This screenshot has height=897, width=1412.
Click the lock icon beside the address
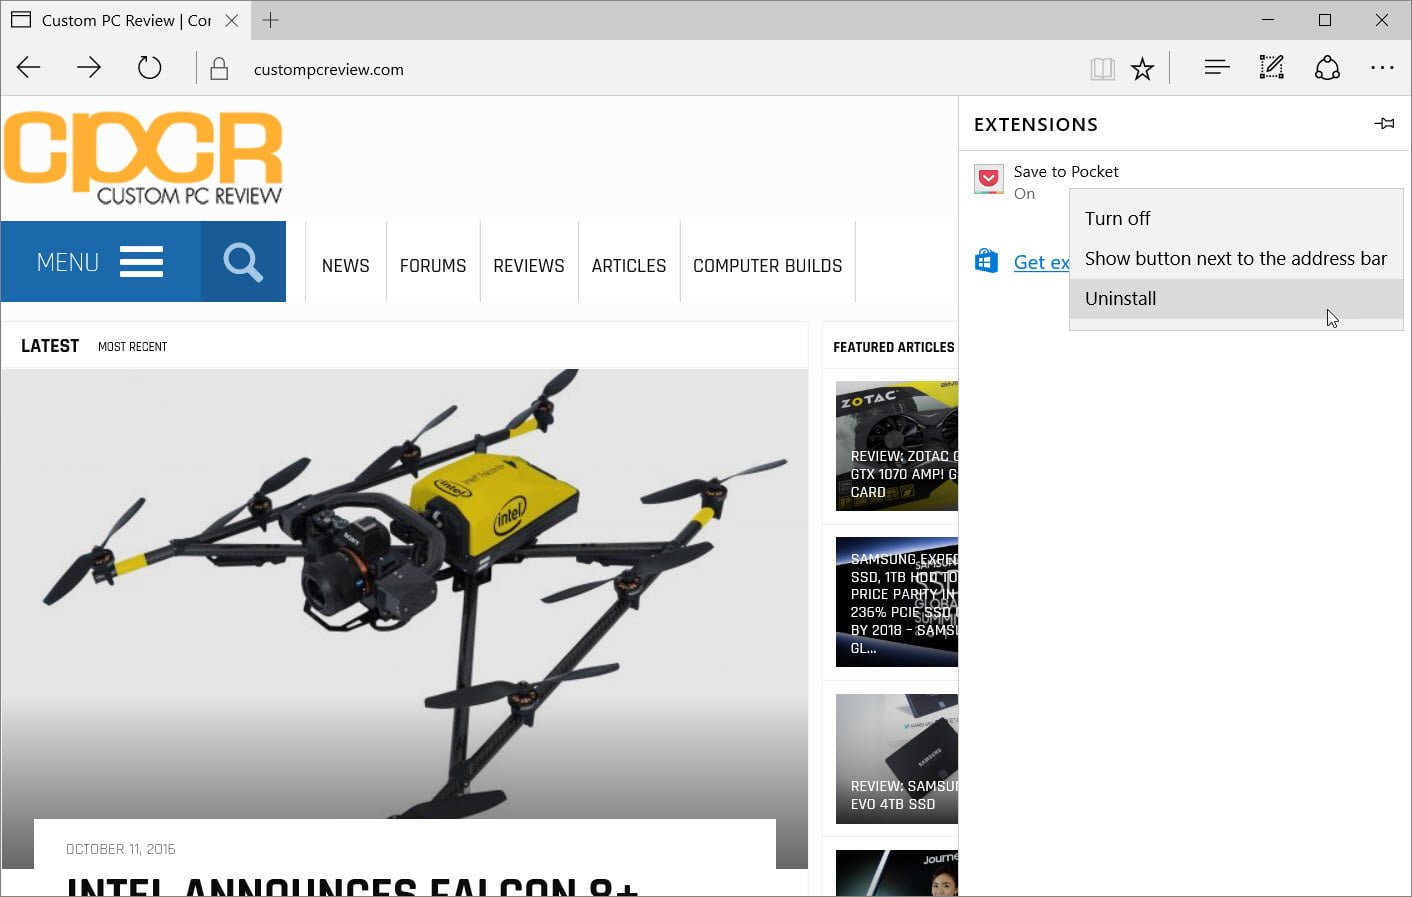point(219,68)
